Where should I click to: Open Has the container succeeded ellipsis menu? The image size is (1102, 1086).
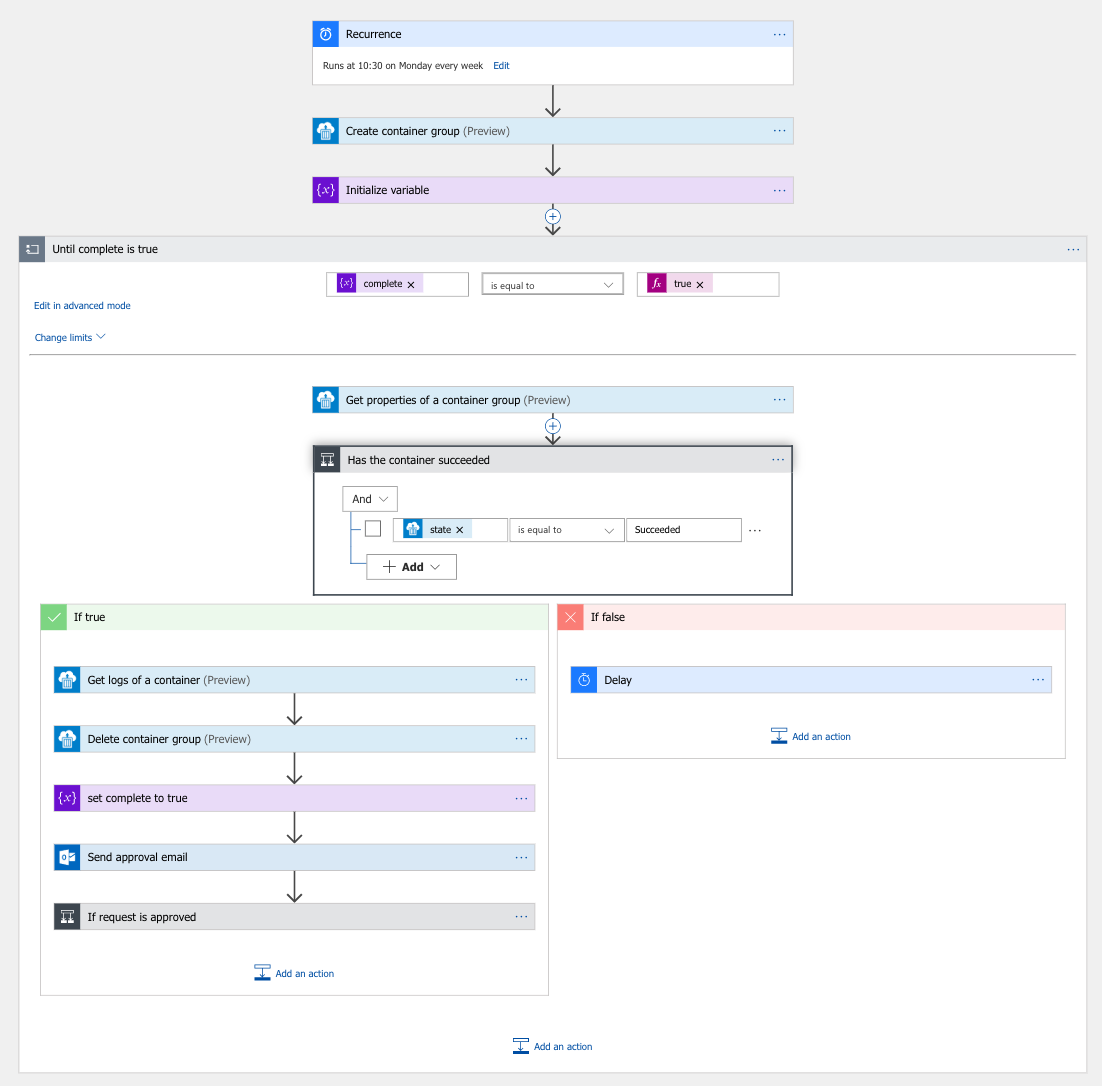coord(778,460)
